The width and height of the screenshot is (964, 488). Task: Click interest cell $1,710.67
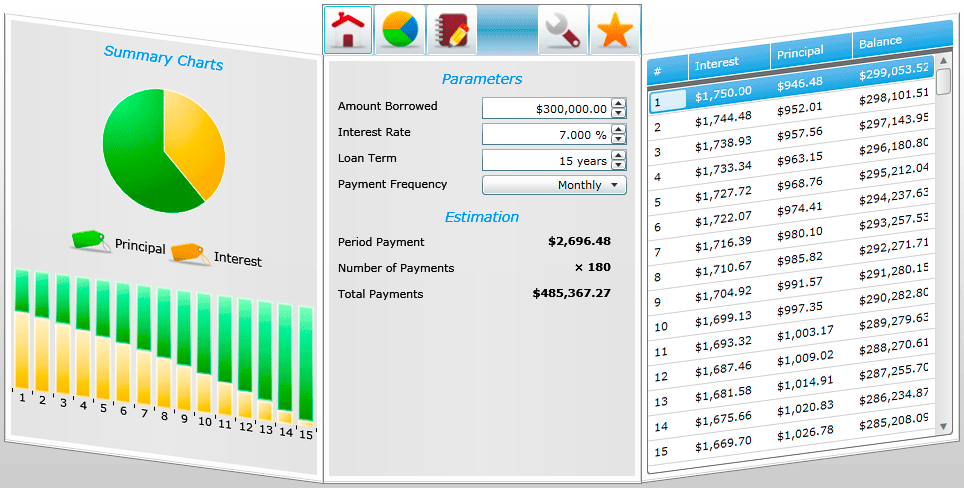coord(724,269)
